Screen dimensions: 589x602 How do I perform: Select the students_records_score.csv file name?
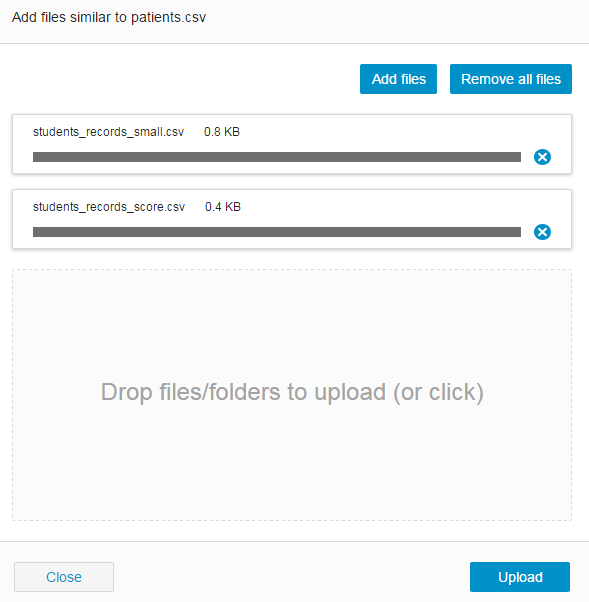[x=109, y=207]
